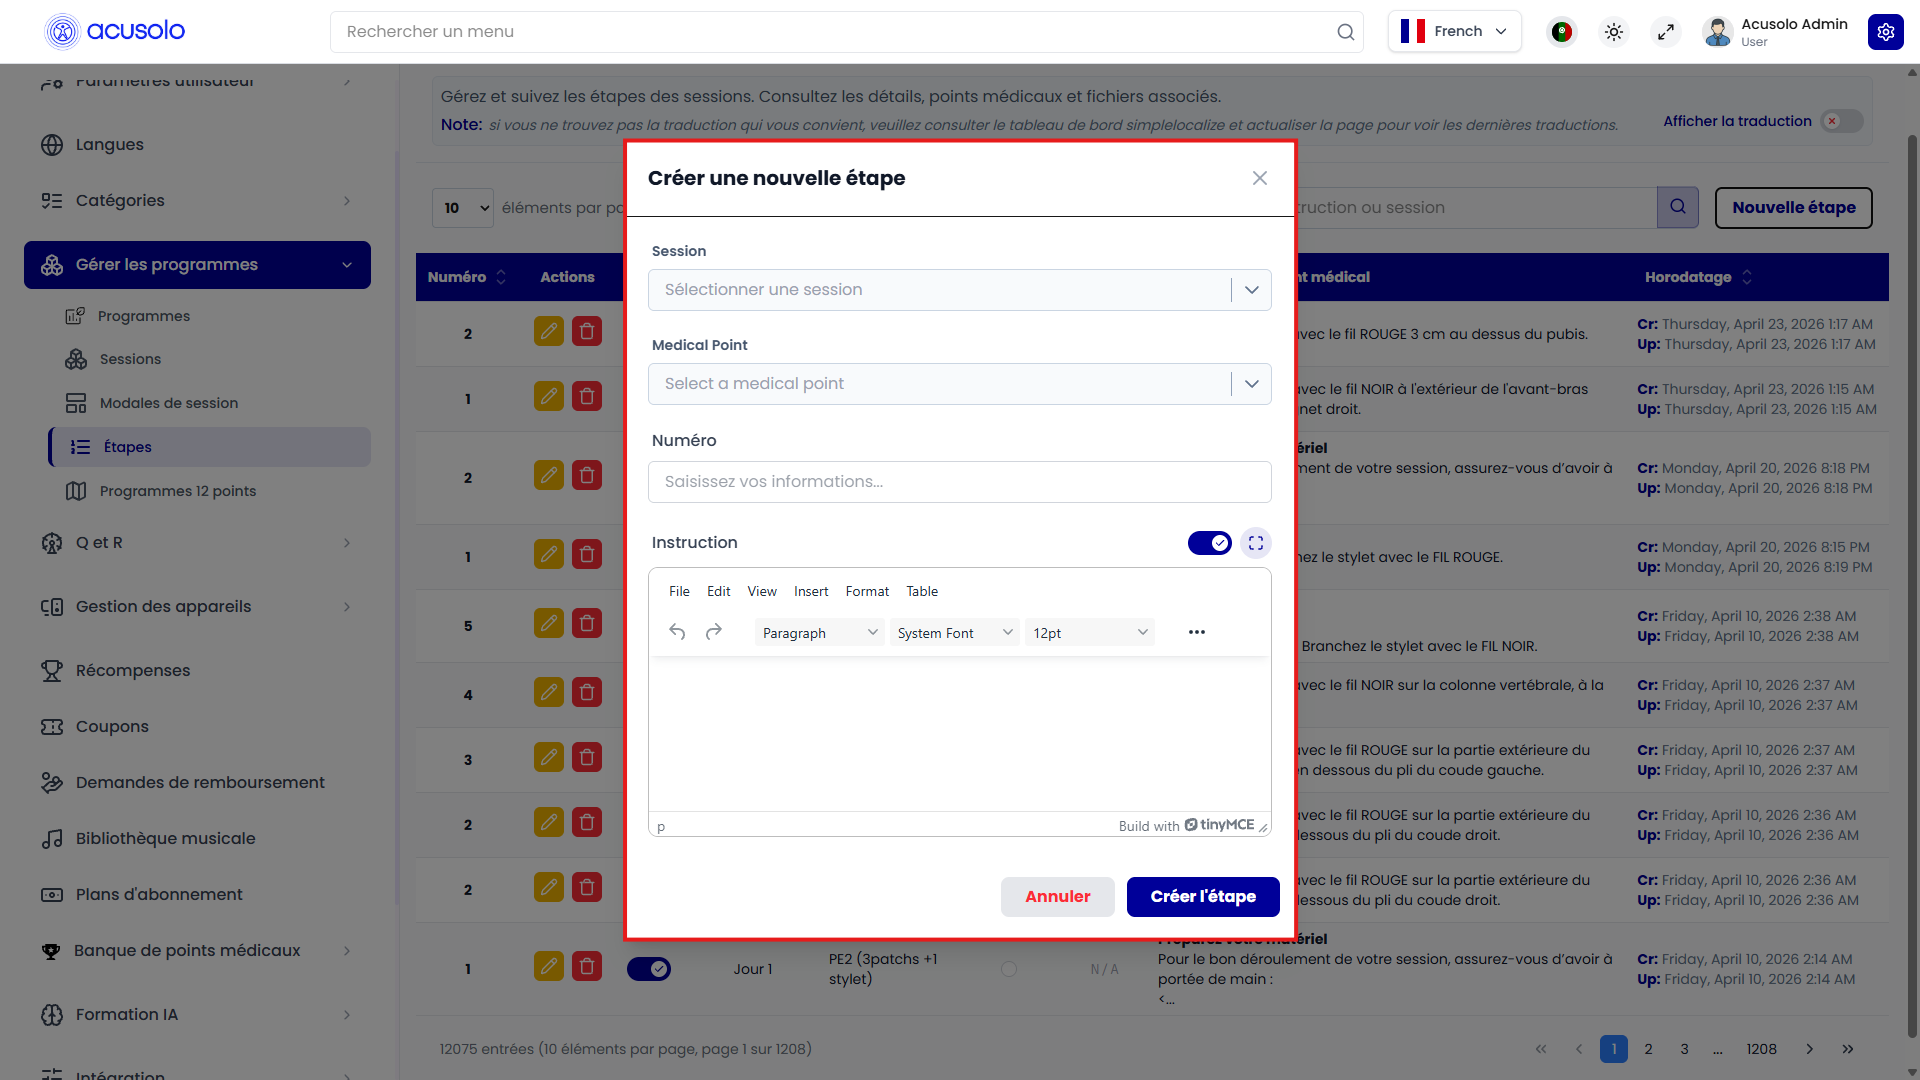Open the editor View menu
This screenshot has width=1920, height=1080.
point(762,591)
